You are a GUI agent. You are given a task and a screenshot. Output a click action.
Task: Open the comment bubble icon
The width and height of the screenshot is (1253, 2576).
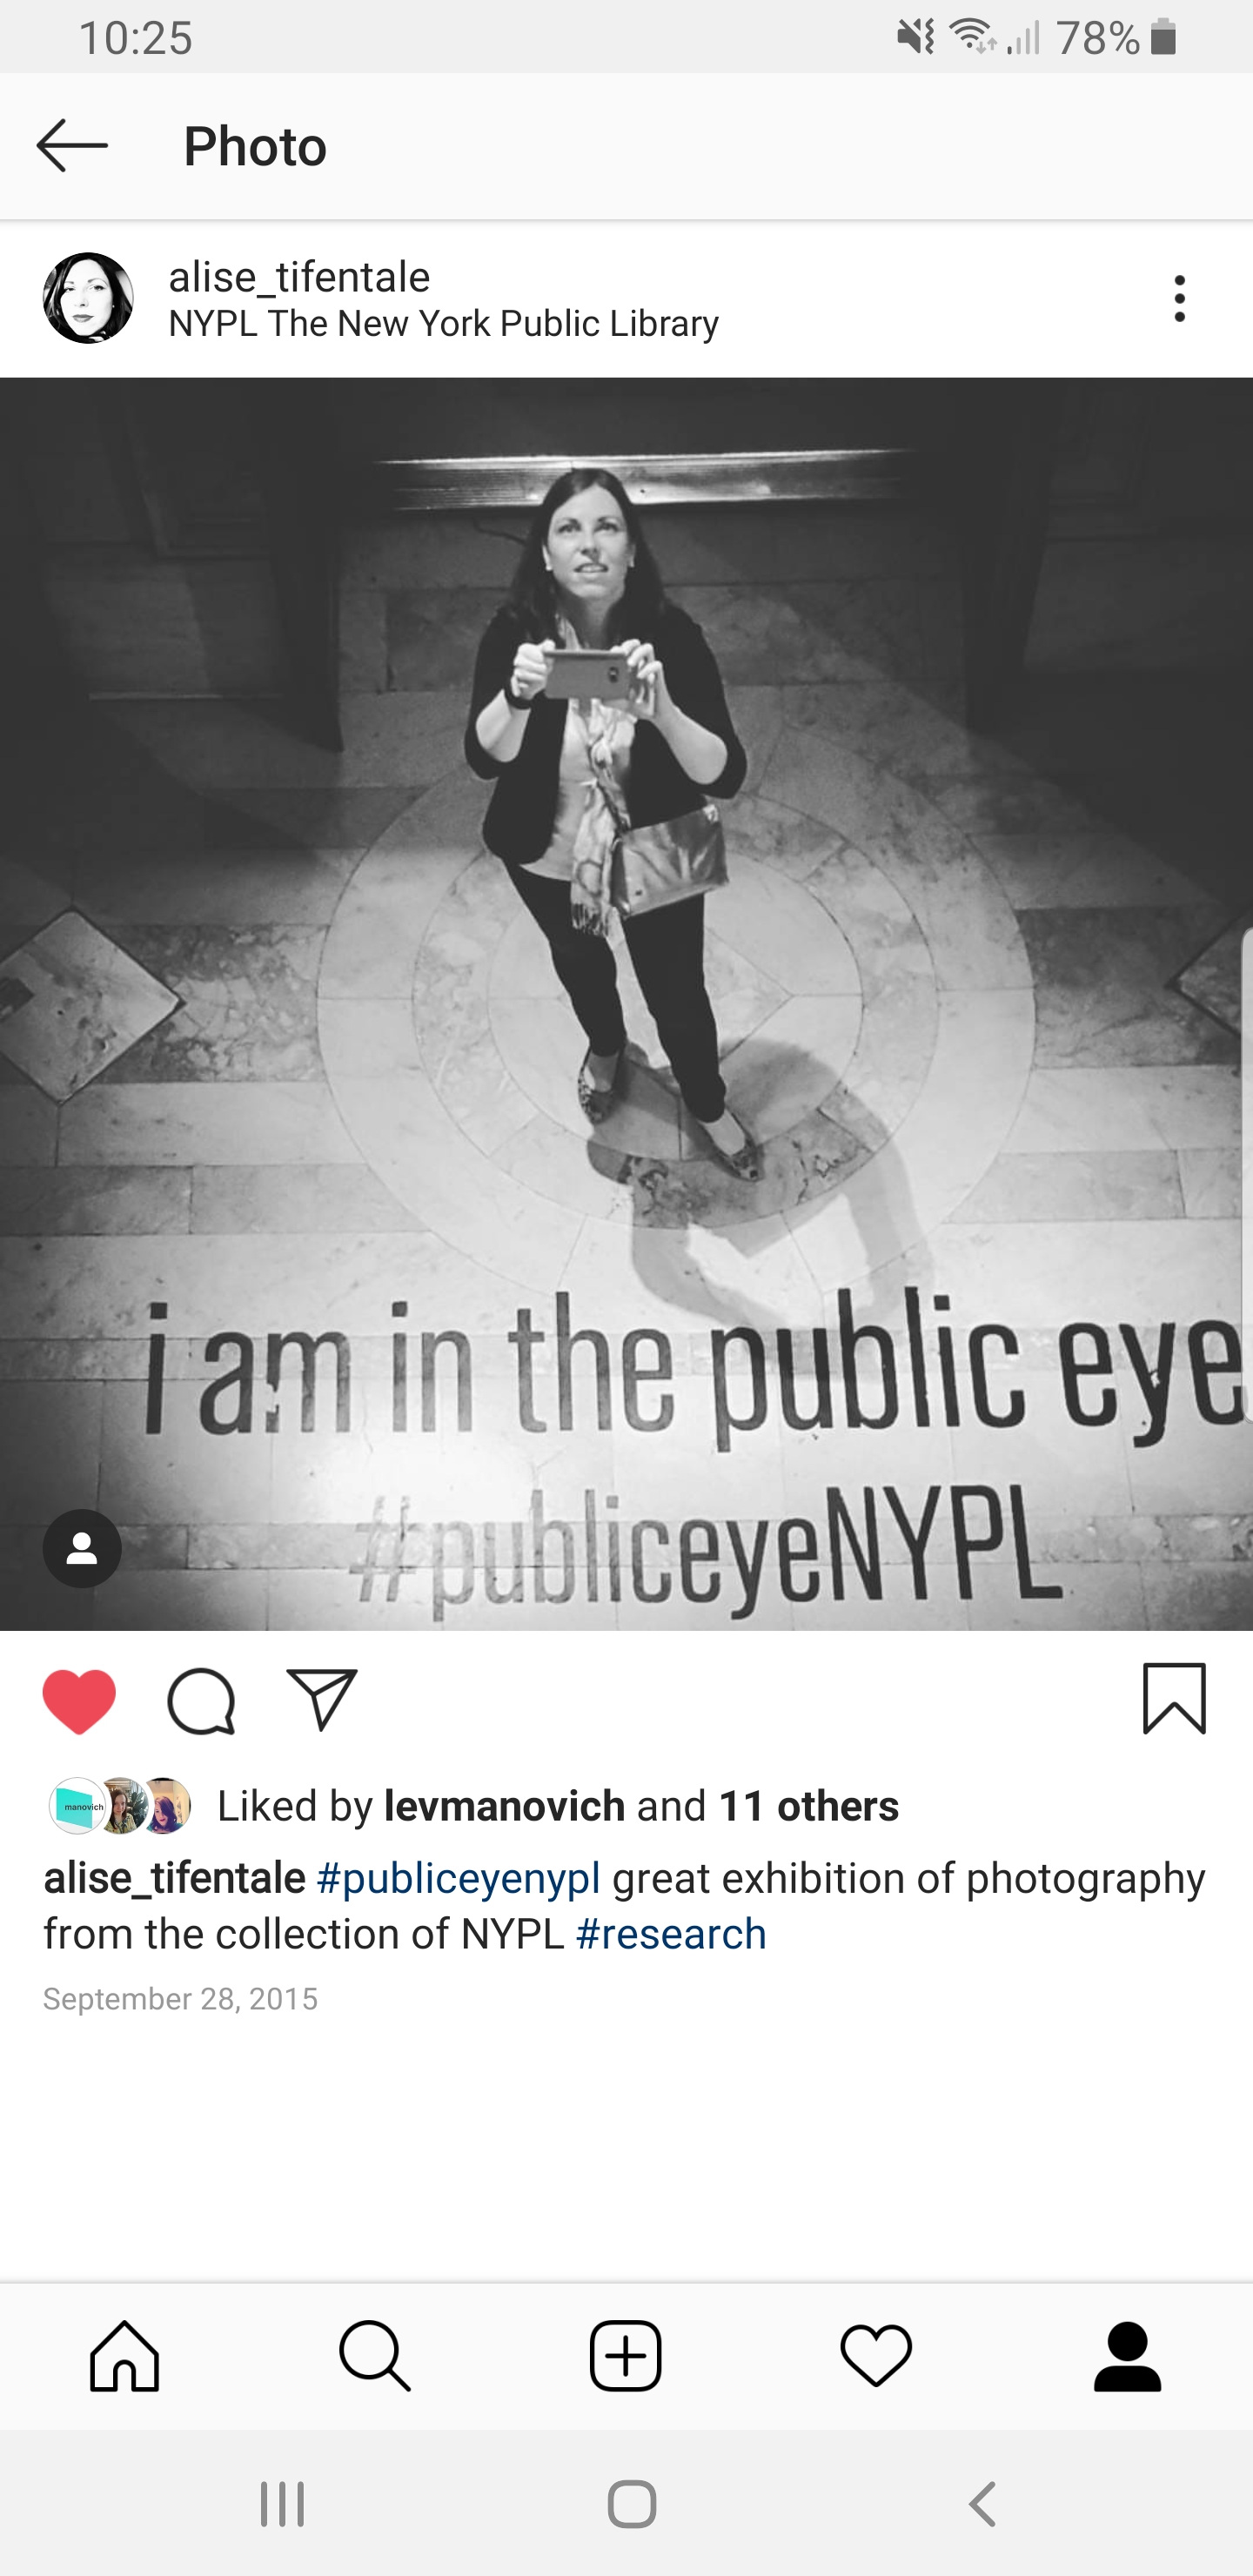[201, 1701]
